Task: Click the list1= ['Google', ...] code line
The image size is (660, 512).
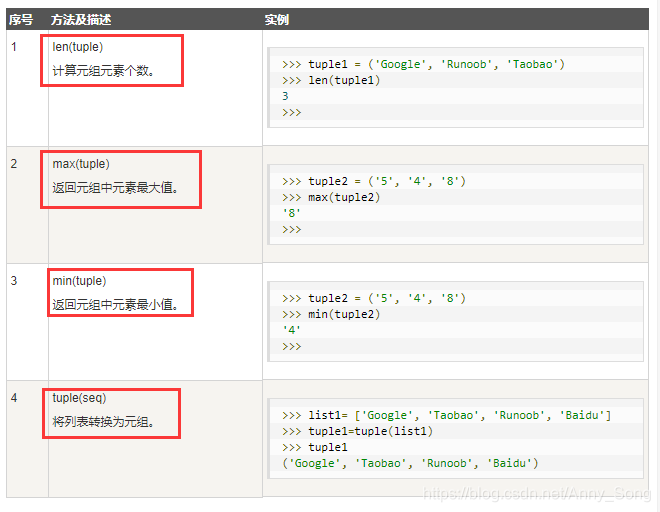Action: pos(447,416)
